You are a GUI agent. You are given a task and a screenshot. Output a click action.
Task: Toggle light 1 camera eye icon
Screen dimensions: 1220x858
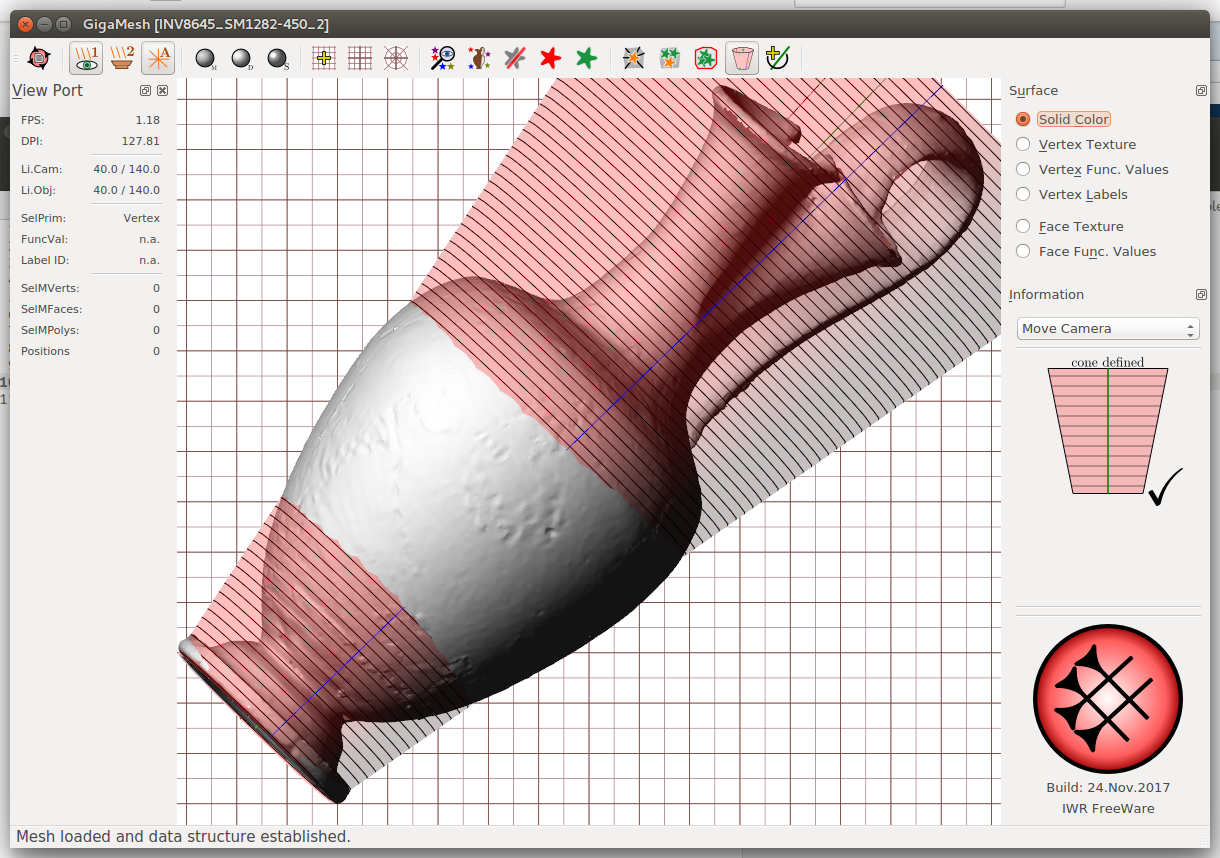86,59
